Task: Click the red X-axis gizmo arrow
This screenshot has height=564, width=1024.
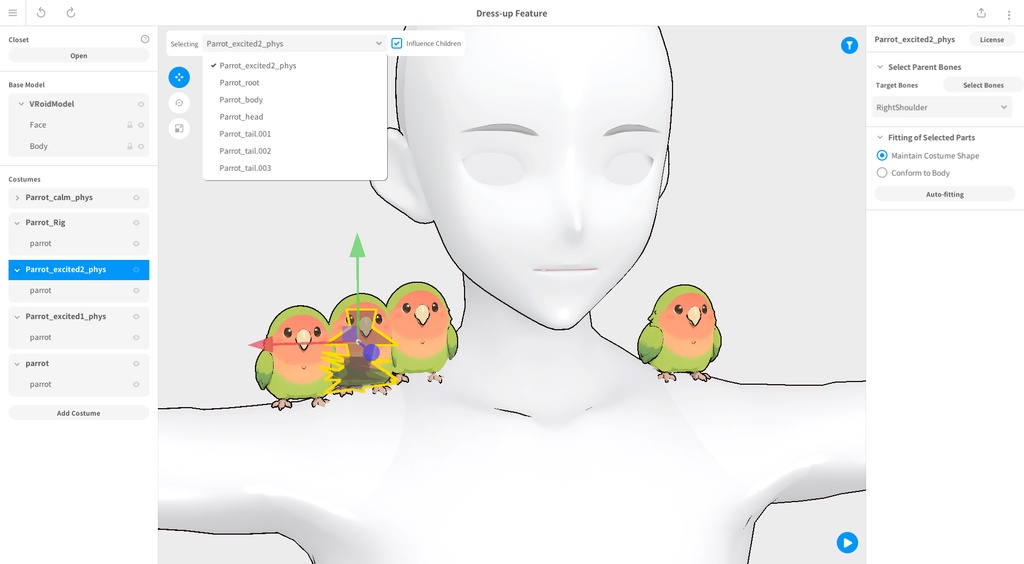Action: click(260, 345)
